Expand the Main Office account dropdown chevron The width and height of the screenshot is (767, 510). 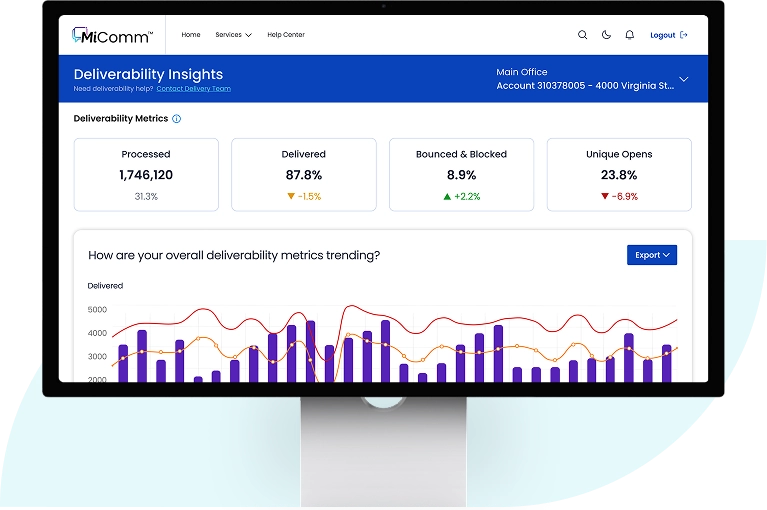tap(684, 79)
